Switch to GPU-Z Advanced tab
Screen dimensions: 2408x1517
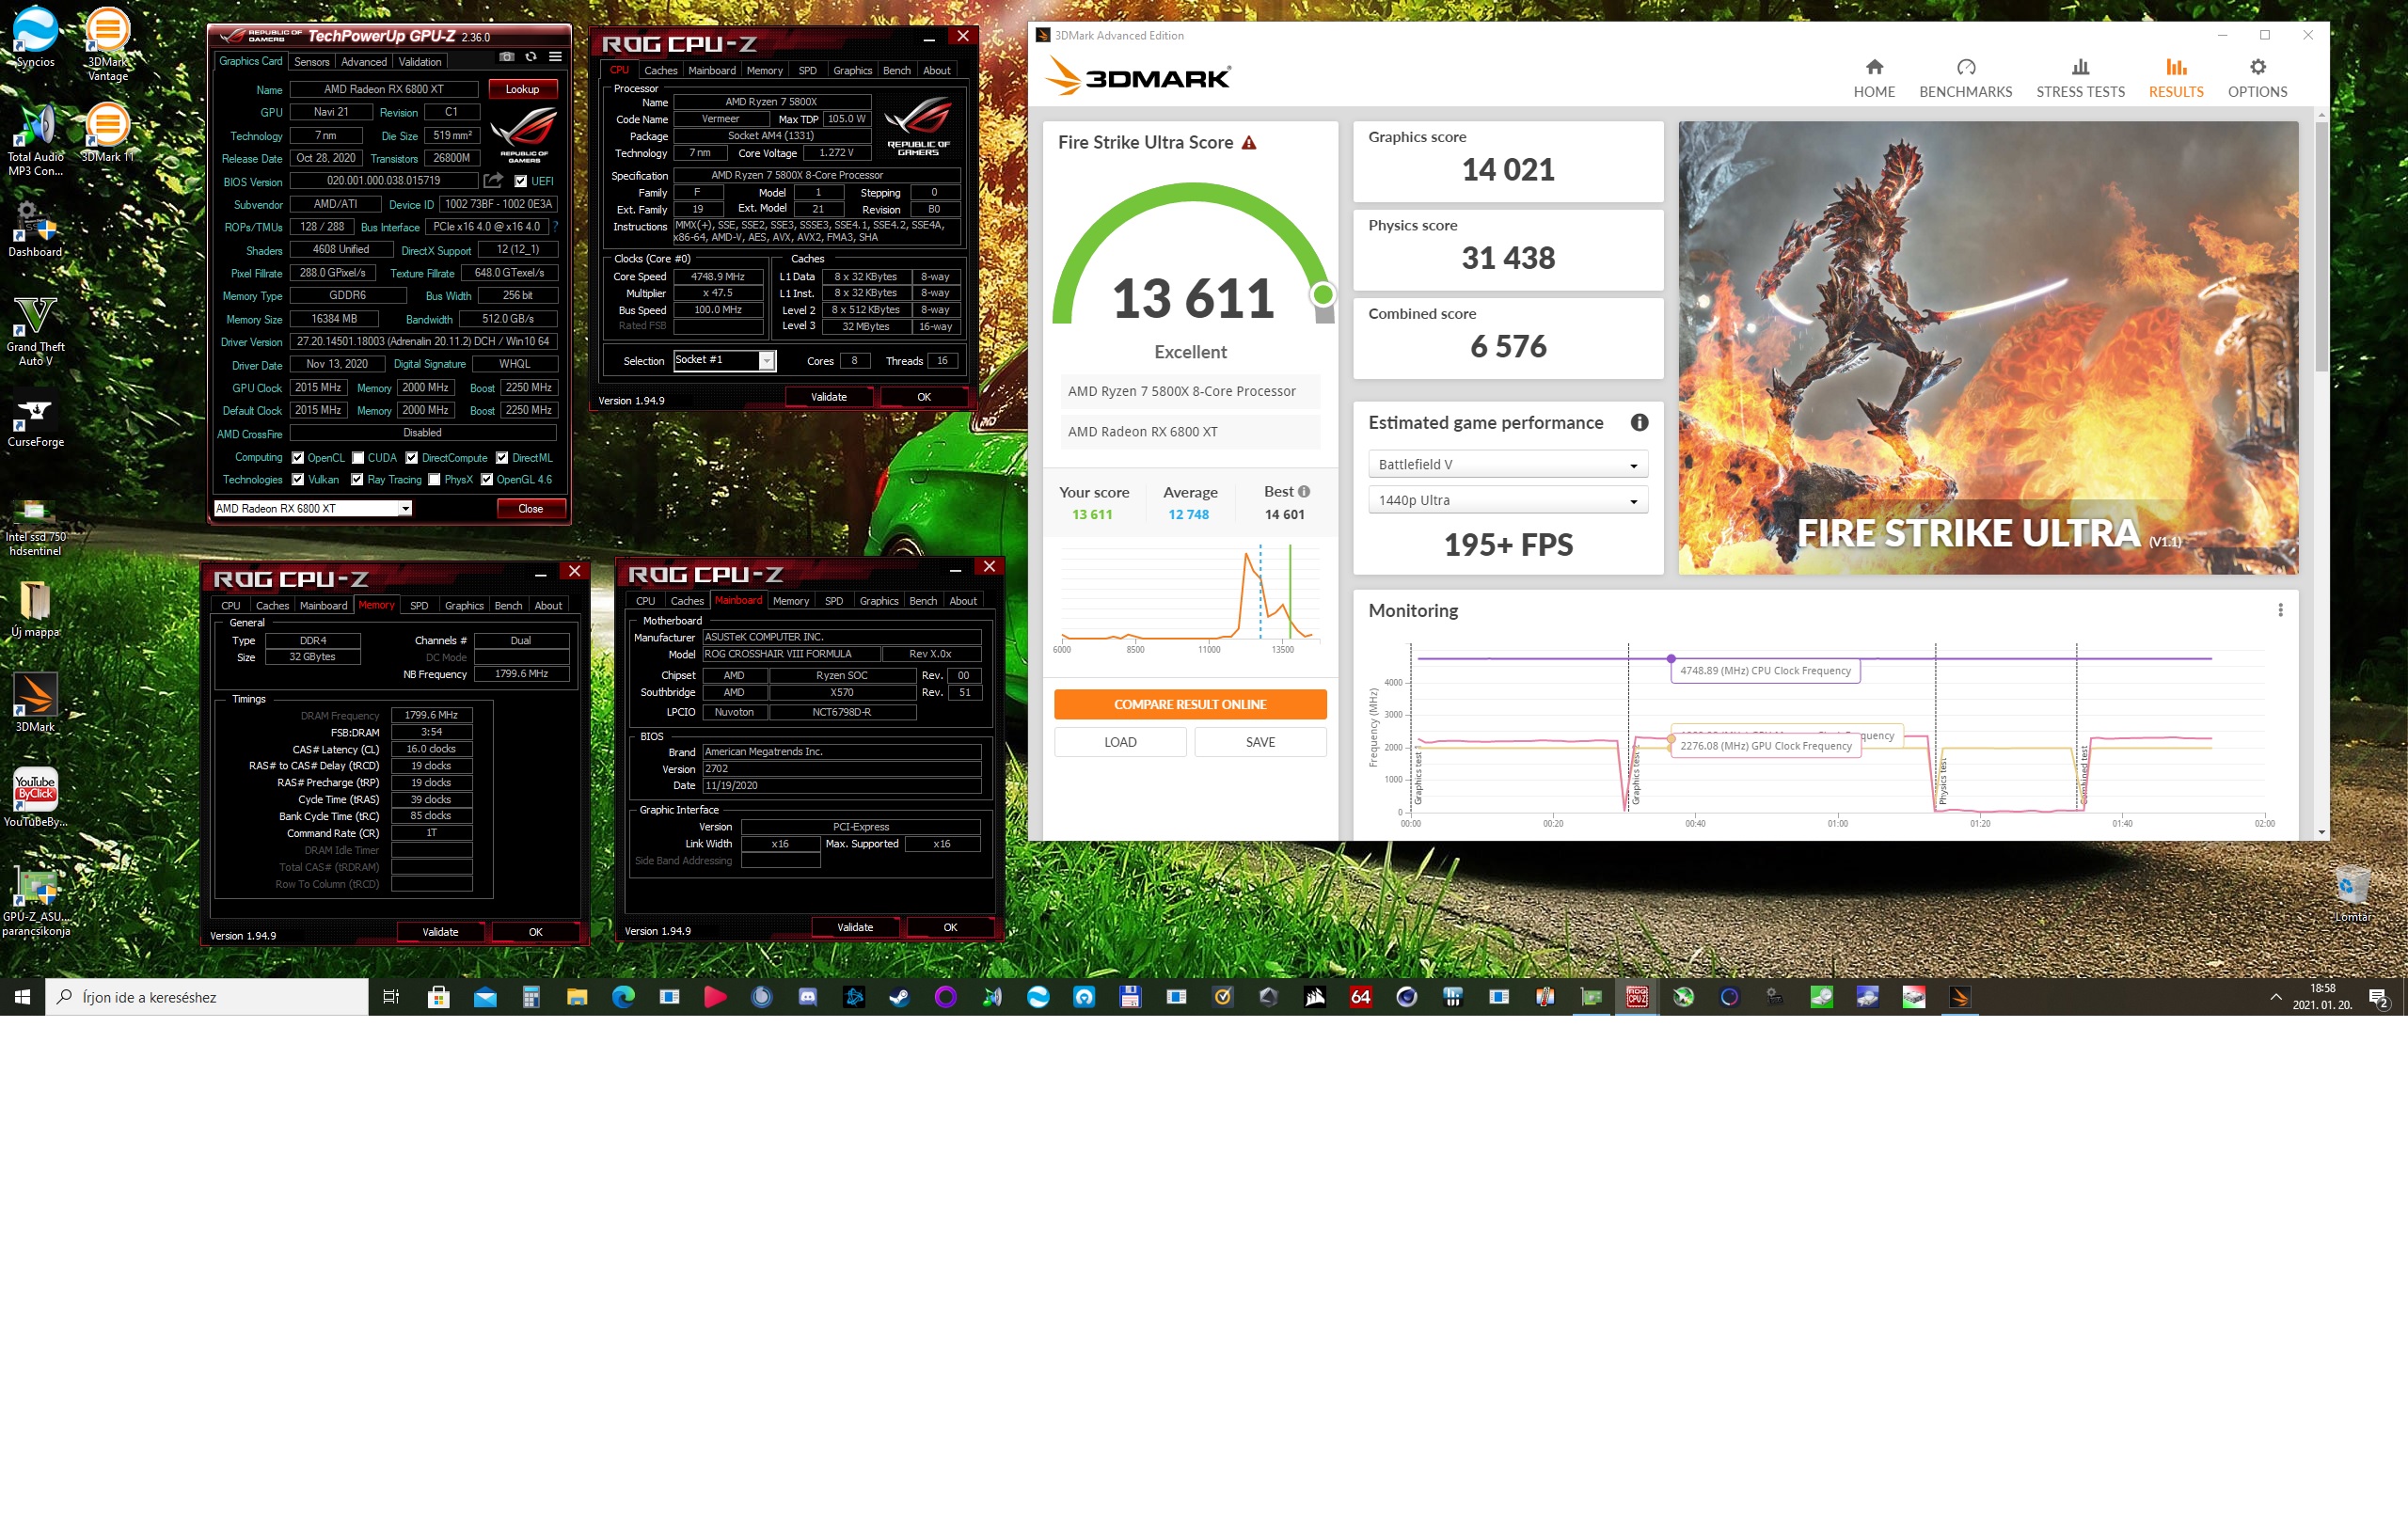364,62
